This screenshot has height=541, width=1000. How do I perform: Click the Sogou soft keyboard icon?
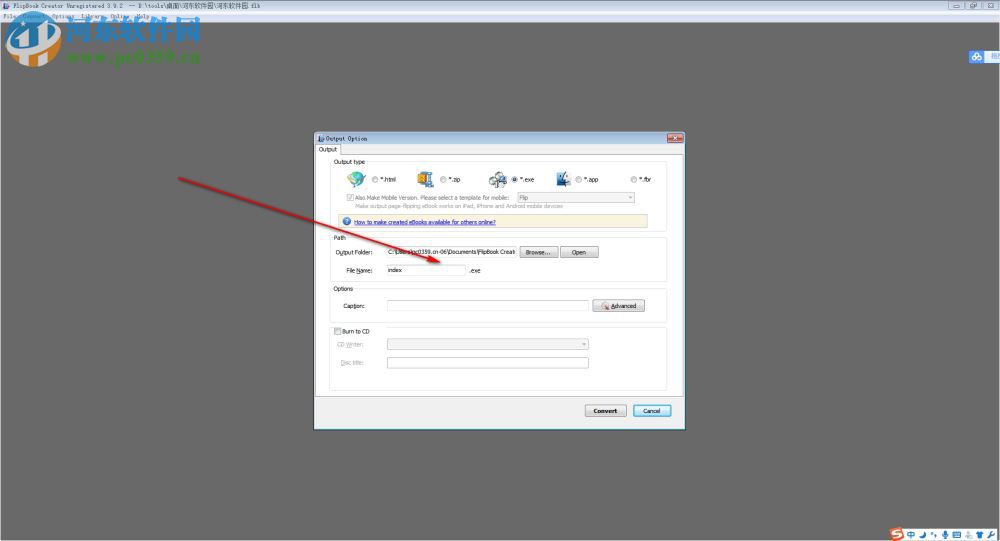click(x=957, y=535)
